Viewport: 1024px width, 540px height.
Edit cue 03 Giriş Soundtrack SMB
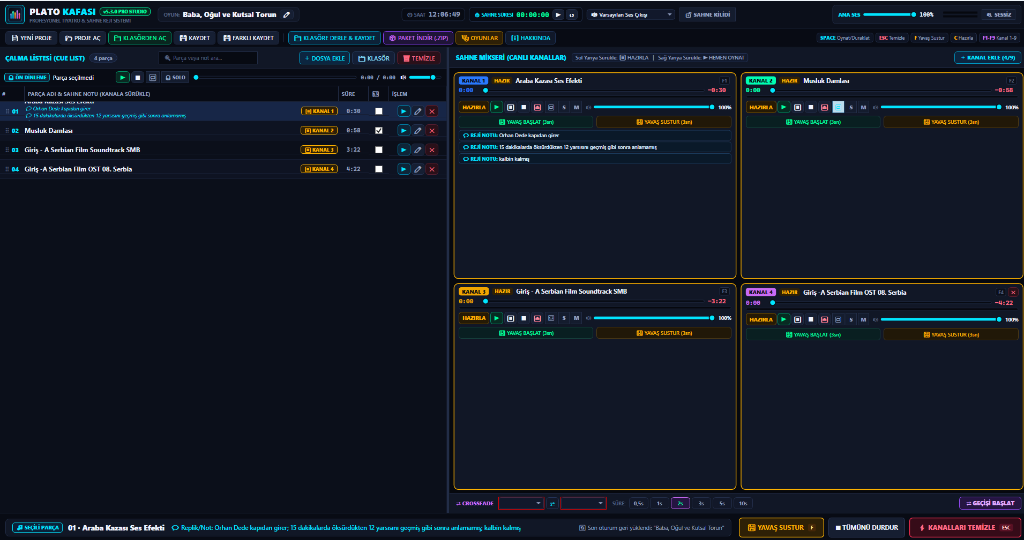[x=417, y=150]
